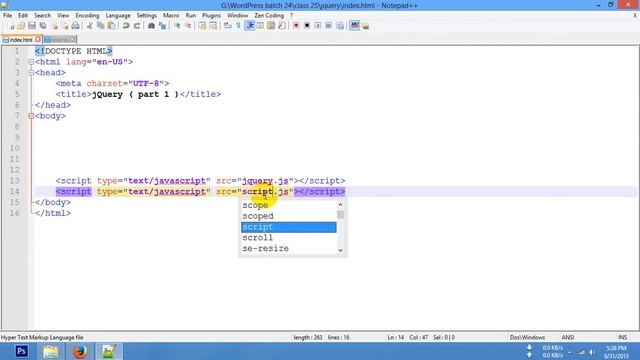640x360 pixels.
Task: Redo the edit via toolbar
Action: pos(137,26)
